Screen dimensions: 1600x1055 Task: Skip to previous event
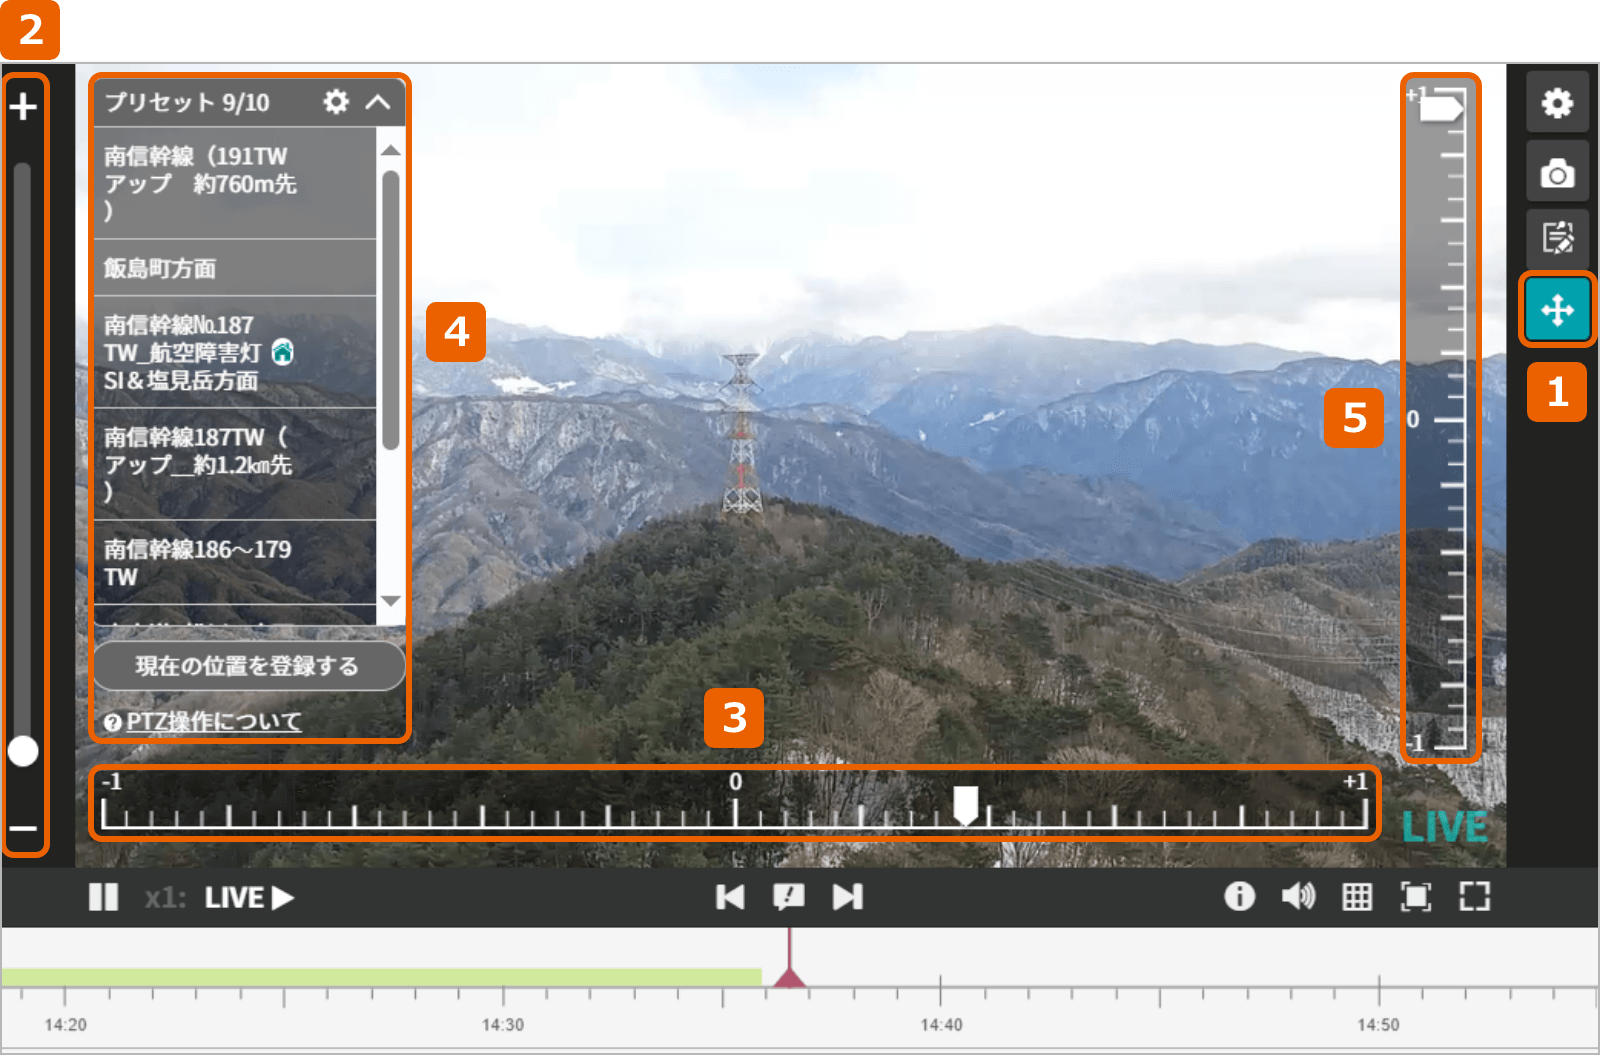click(730, 897)
